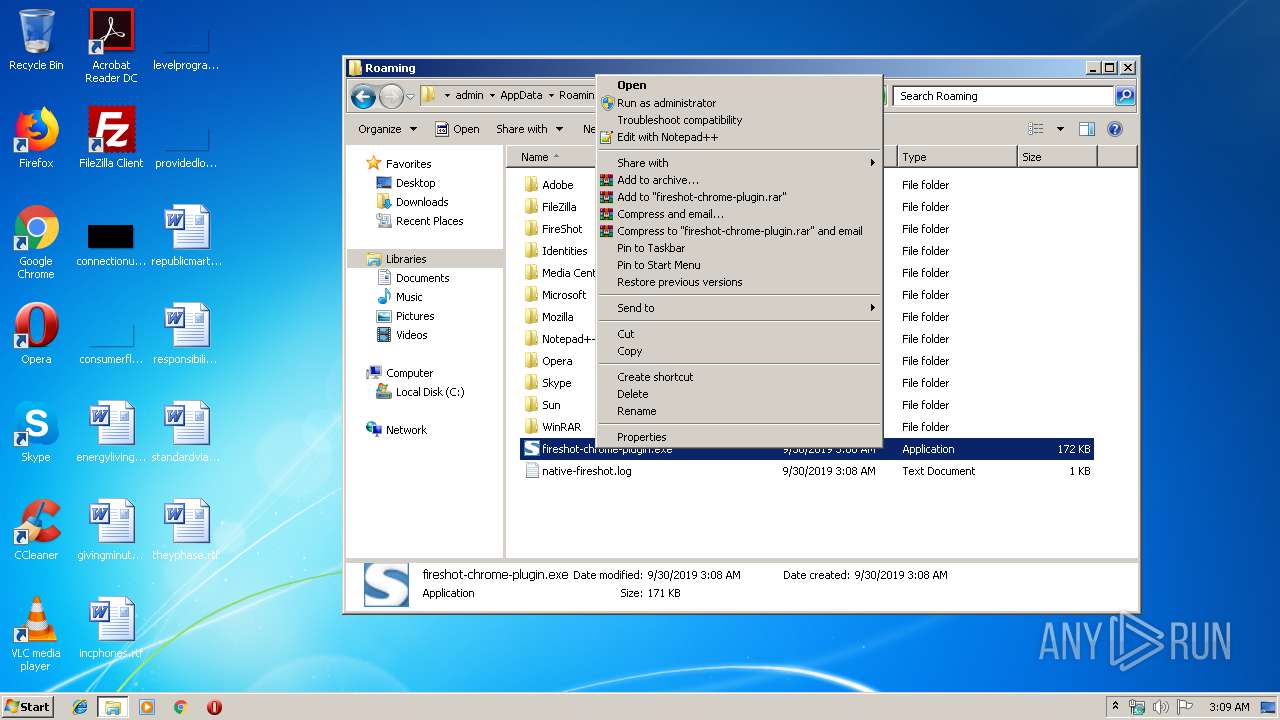
Task: Choose Pin to Taskbar
Action: click(739, 248)
